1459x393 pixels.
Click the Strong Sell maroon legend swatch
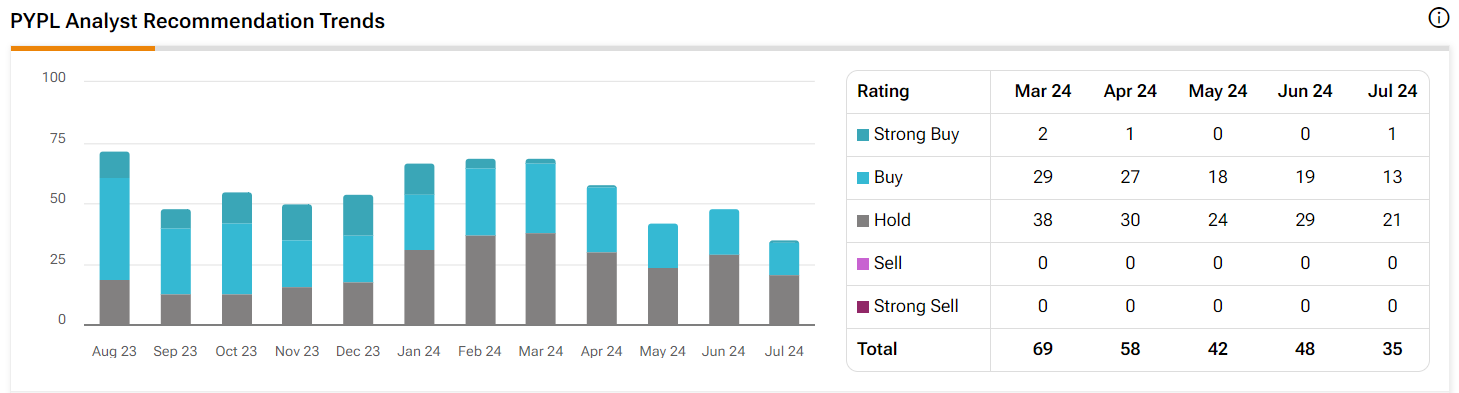click(x=863, y=307)
